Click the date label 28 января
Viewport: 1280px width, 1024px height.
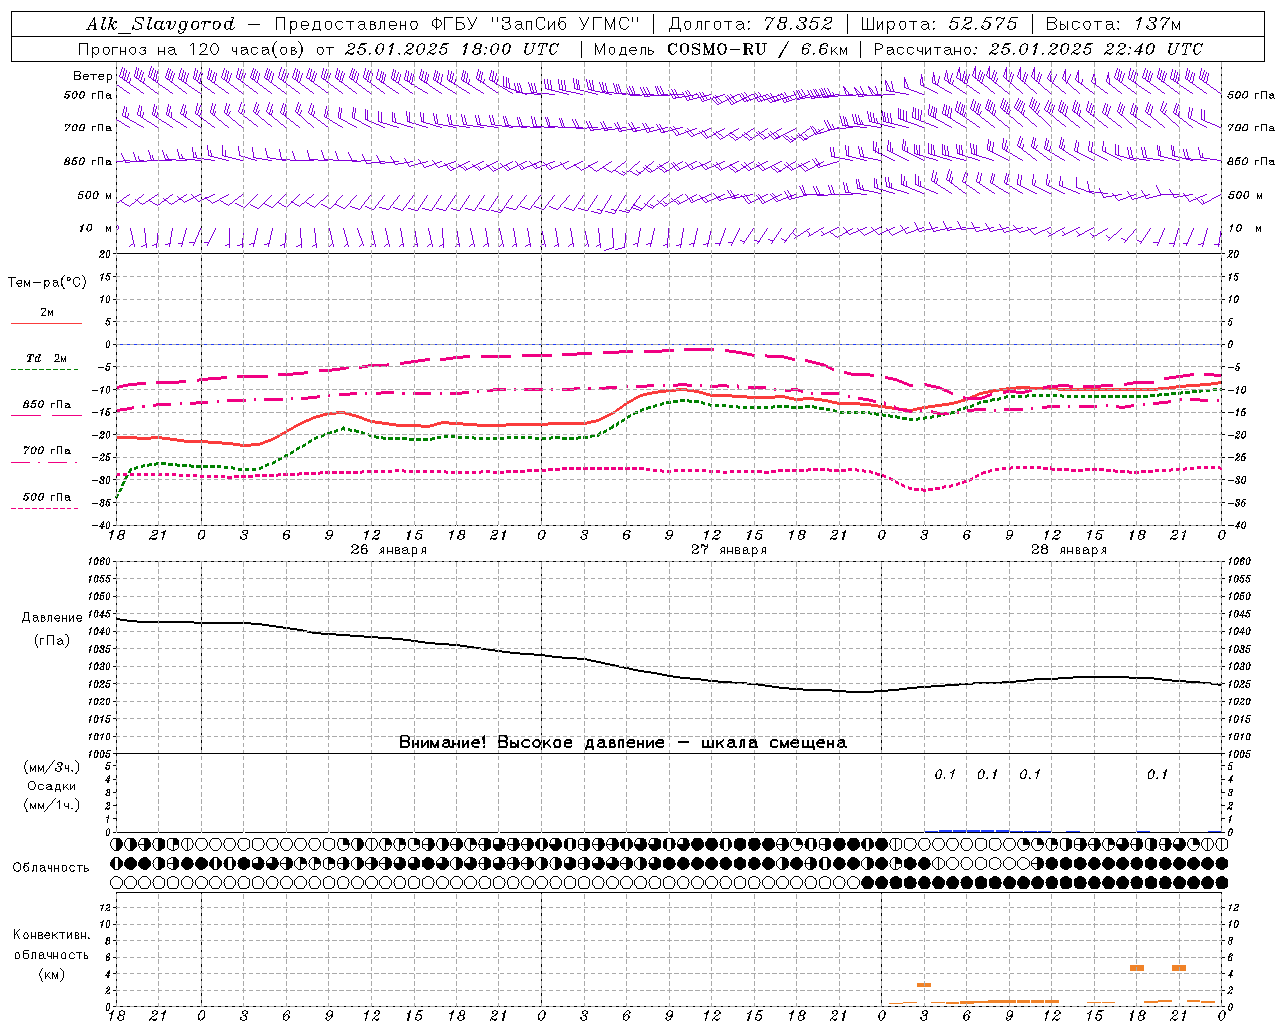(1069, 550)
